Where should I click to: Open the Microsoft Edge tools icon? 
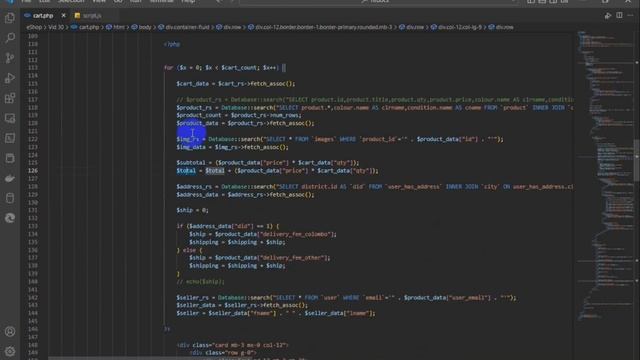pyautogui.click(x=10, y=218)
